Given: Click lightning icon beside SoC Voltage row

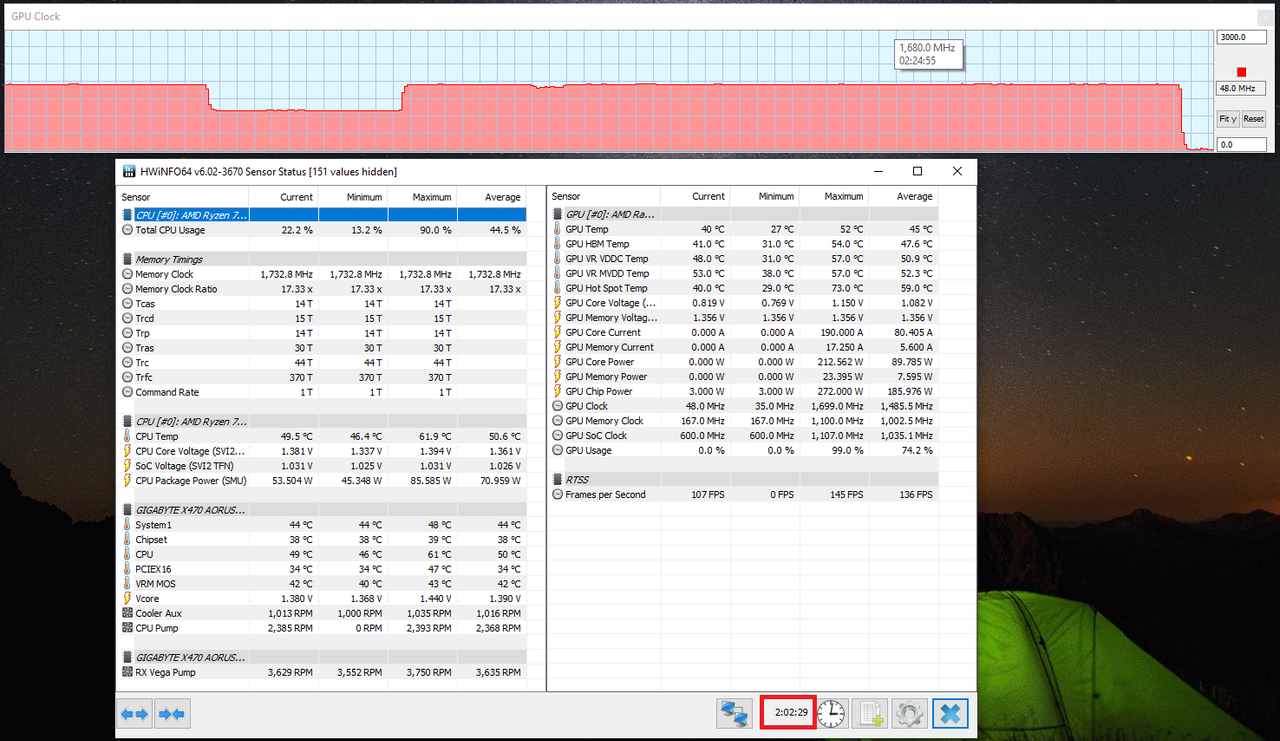Looking at the screenshot, I should coord(127,465).
